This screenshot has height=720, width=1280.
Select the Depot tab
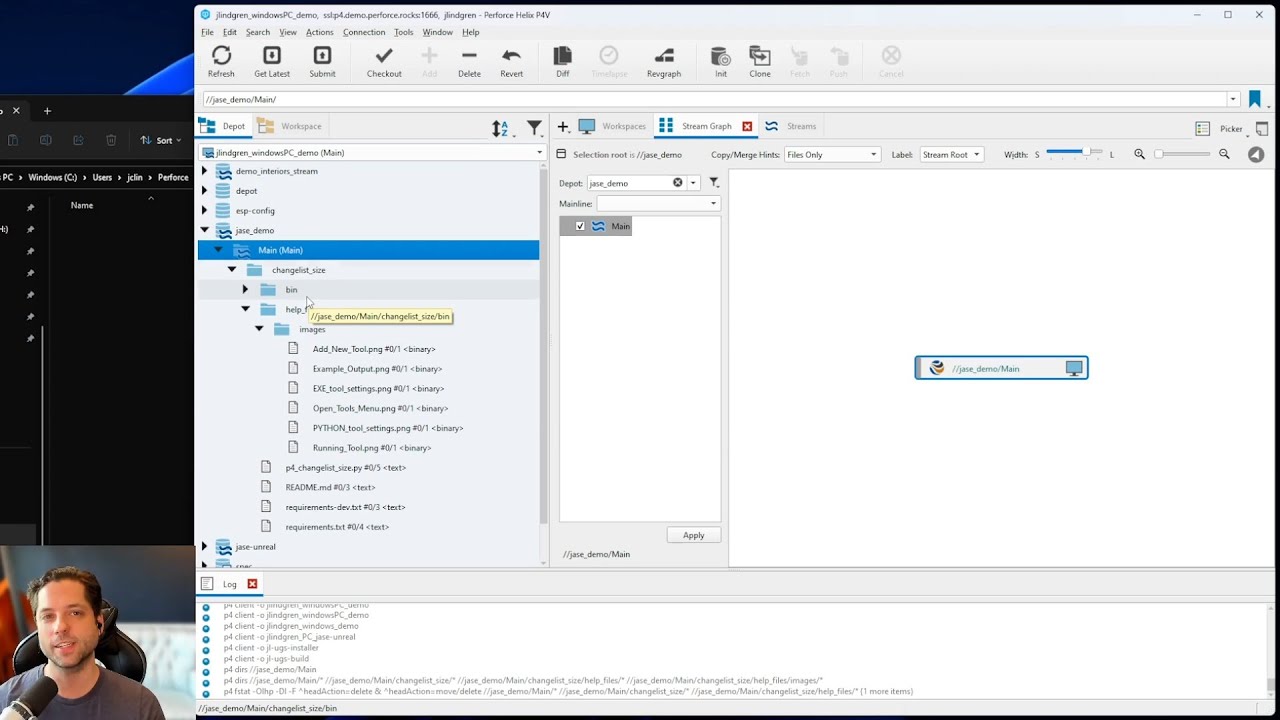[223, 127]
